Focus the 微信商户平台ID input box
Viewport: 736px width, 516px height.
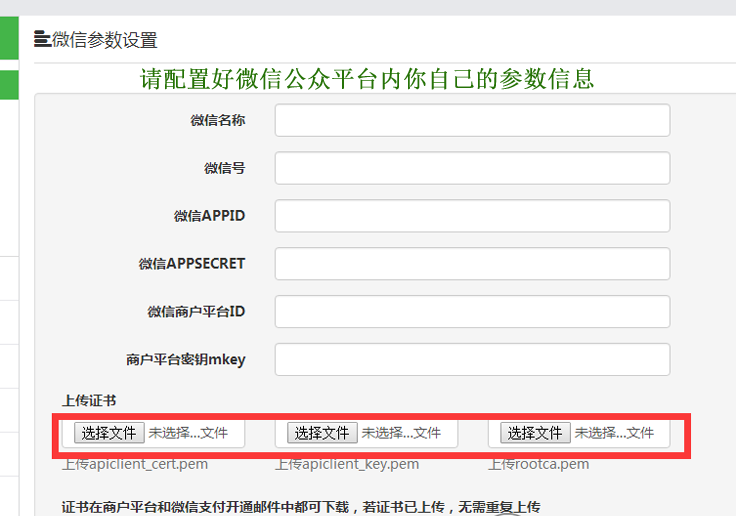472,312
